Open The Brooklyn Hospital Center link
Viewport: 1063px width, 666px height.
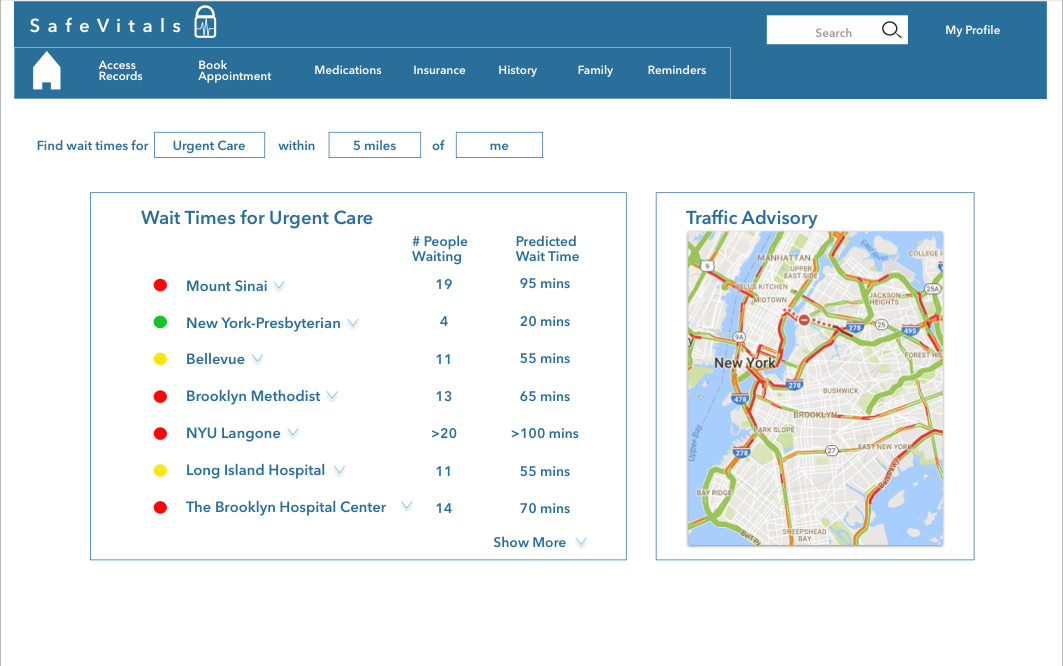[x=285, y=507]
